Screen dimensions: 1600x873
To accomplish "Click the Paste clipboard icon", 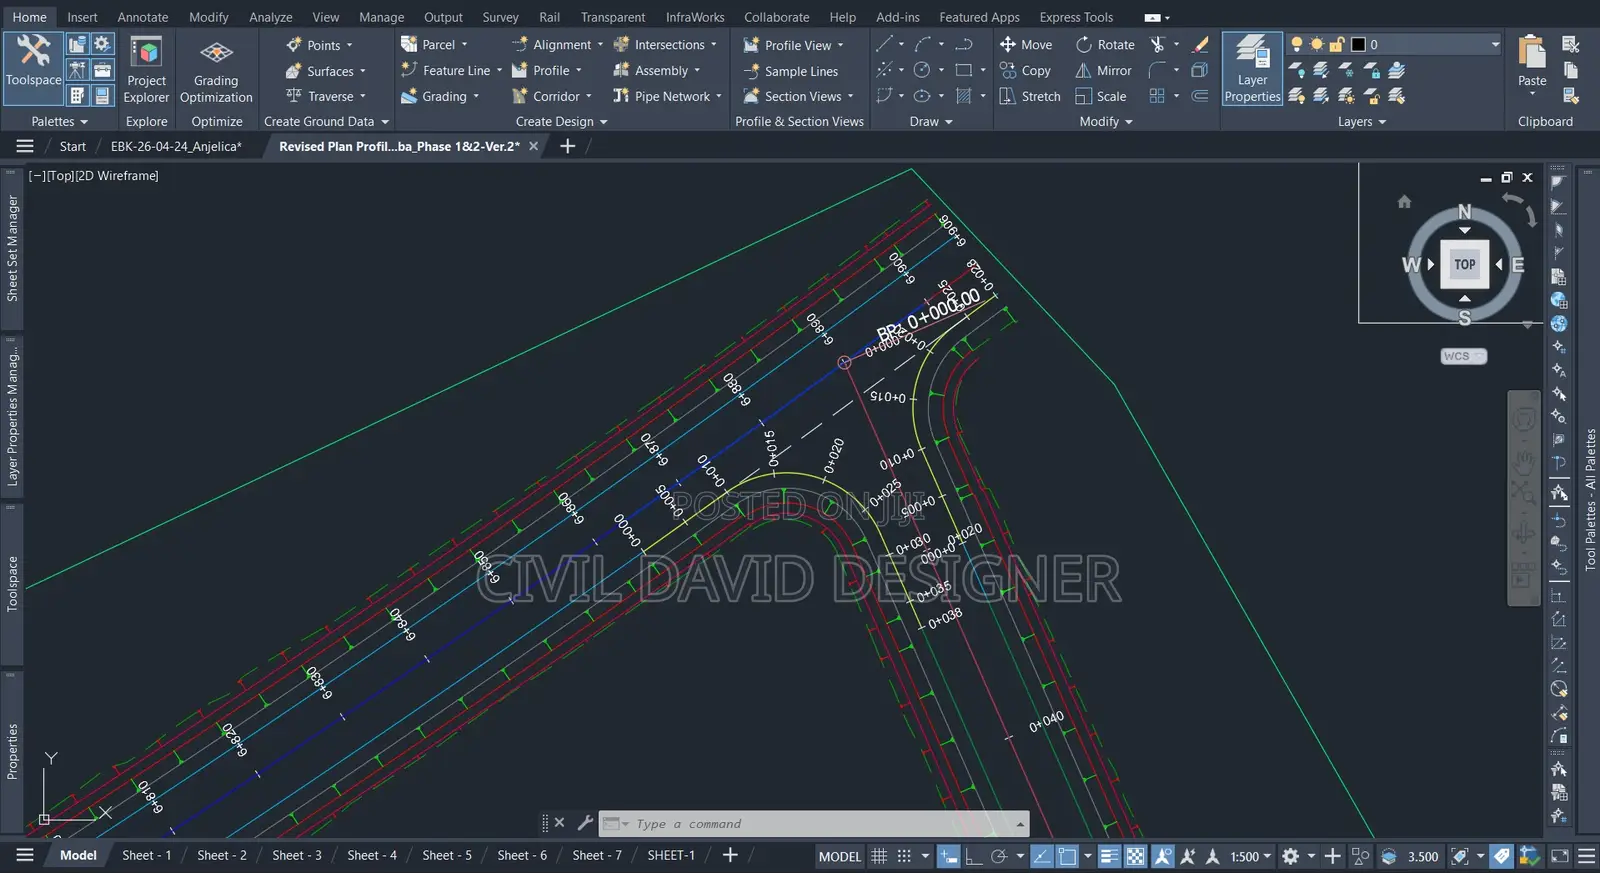I will [x=1532, y=51].
